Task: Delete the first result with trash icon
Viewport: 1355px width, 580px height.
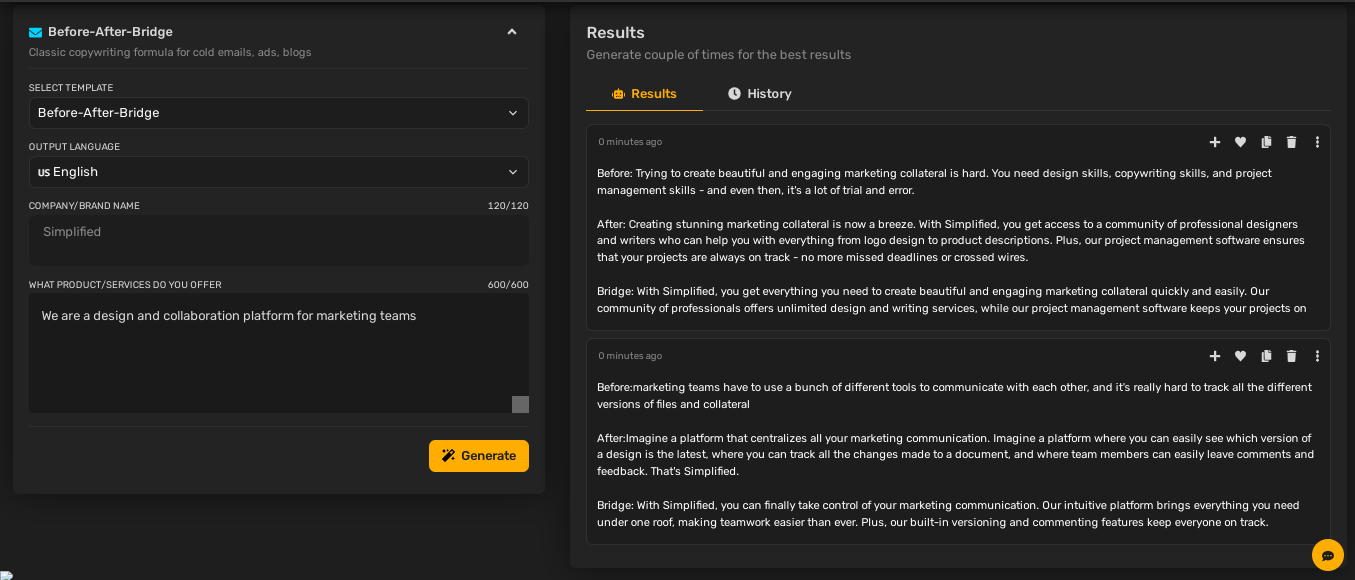Action: 1291,142
